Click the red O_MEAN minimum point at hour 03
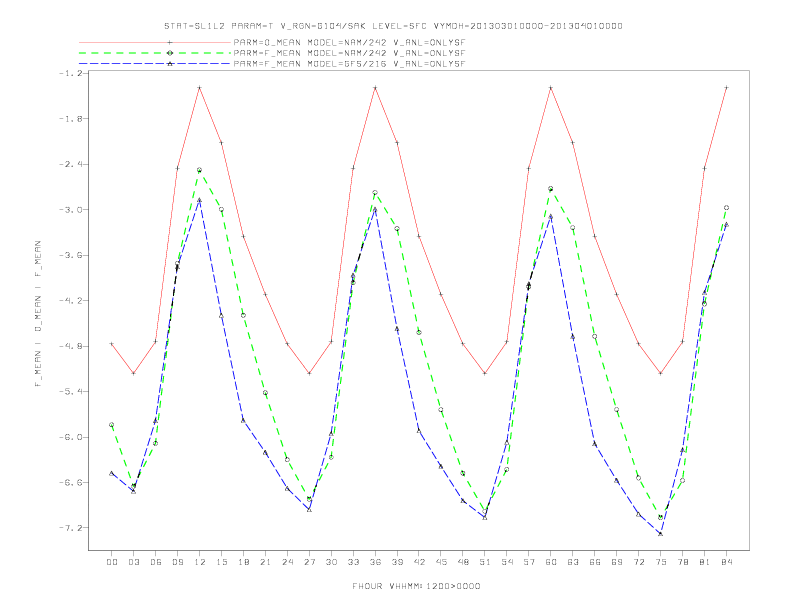Image resolution: width=792 pixels, height=612 pixels. coord(133,373)
